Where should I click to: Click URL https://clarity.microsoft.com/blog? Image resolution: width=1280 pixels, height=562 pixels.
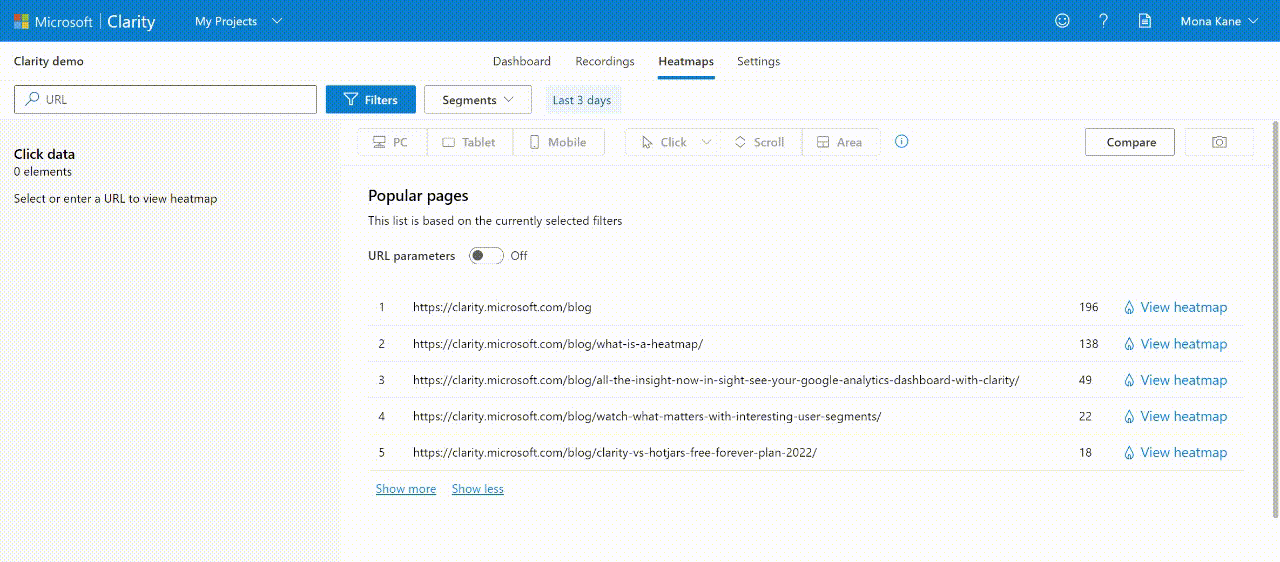click(502, 308)
